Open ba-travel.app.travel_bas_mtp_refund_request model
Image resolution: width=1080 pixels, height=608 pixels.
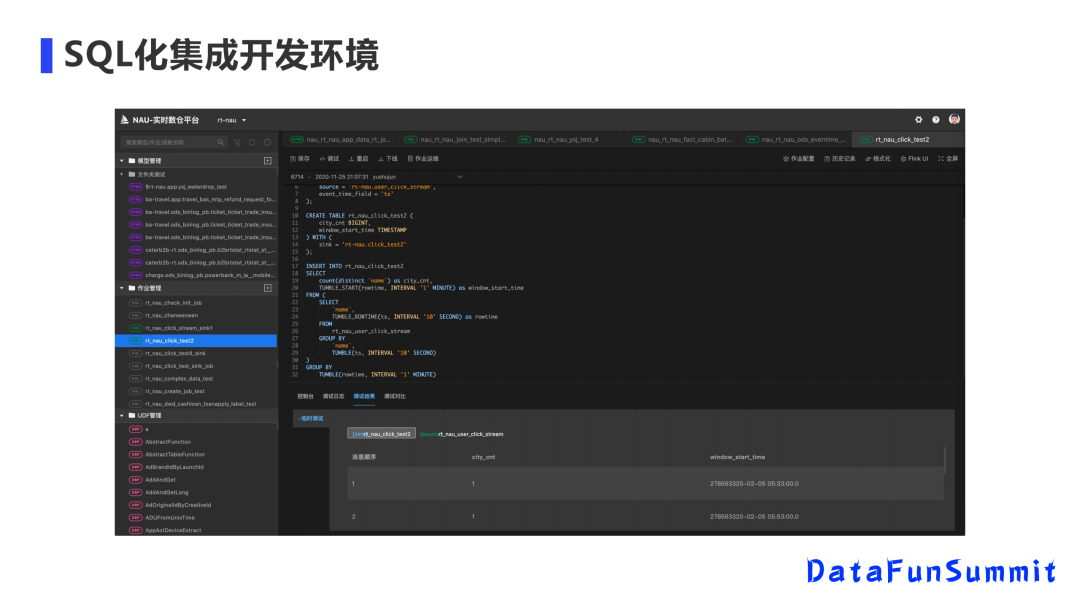(210, 199)
